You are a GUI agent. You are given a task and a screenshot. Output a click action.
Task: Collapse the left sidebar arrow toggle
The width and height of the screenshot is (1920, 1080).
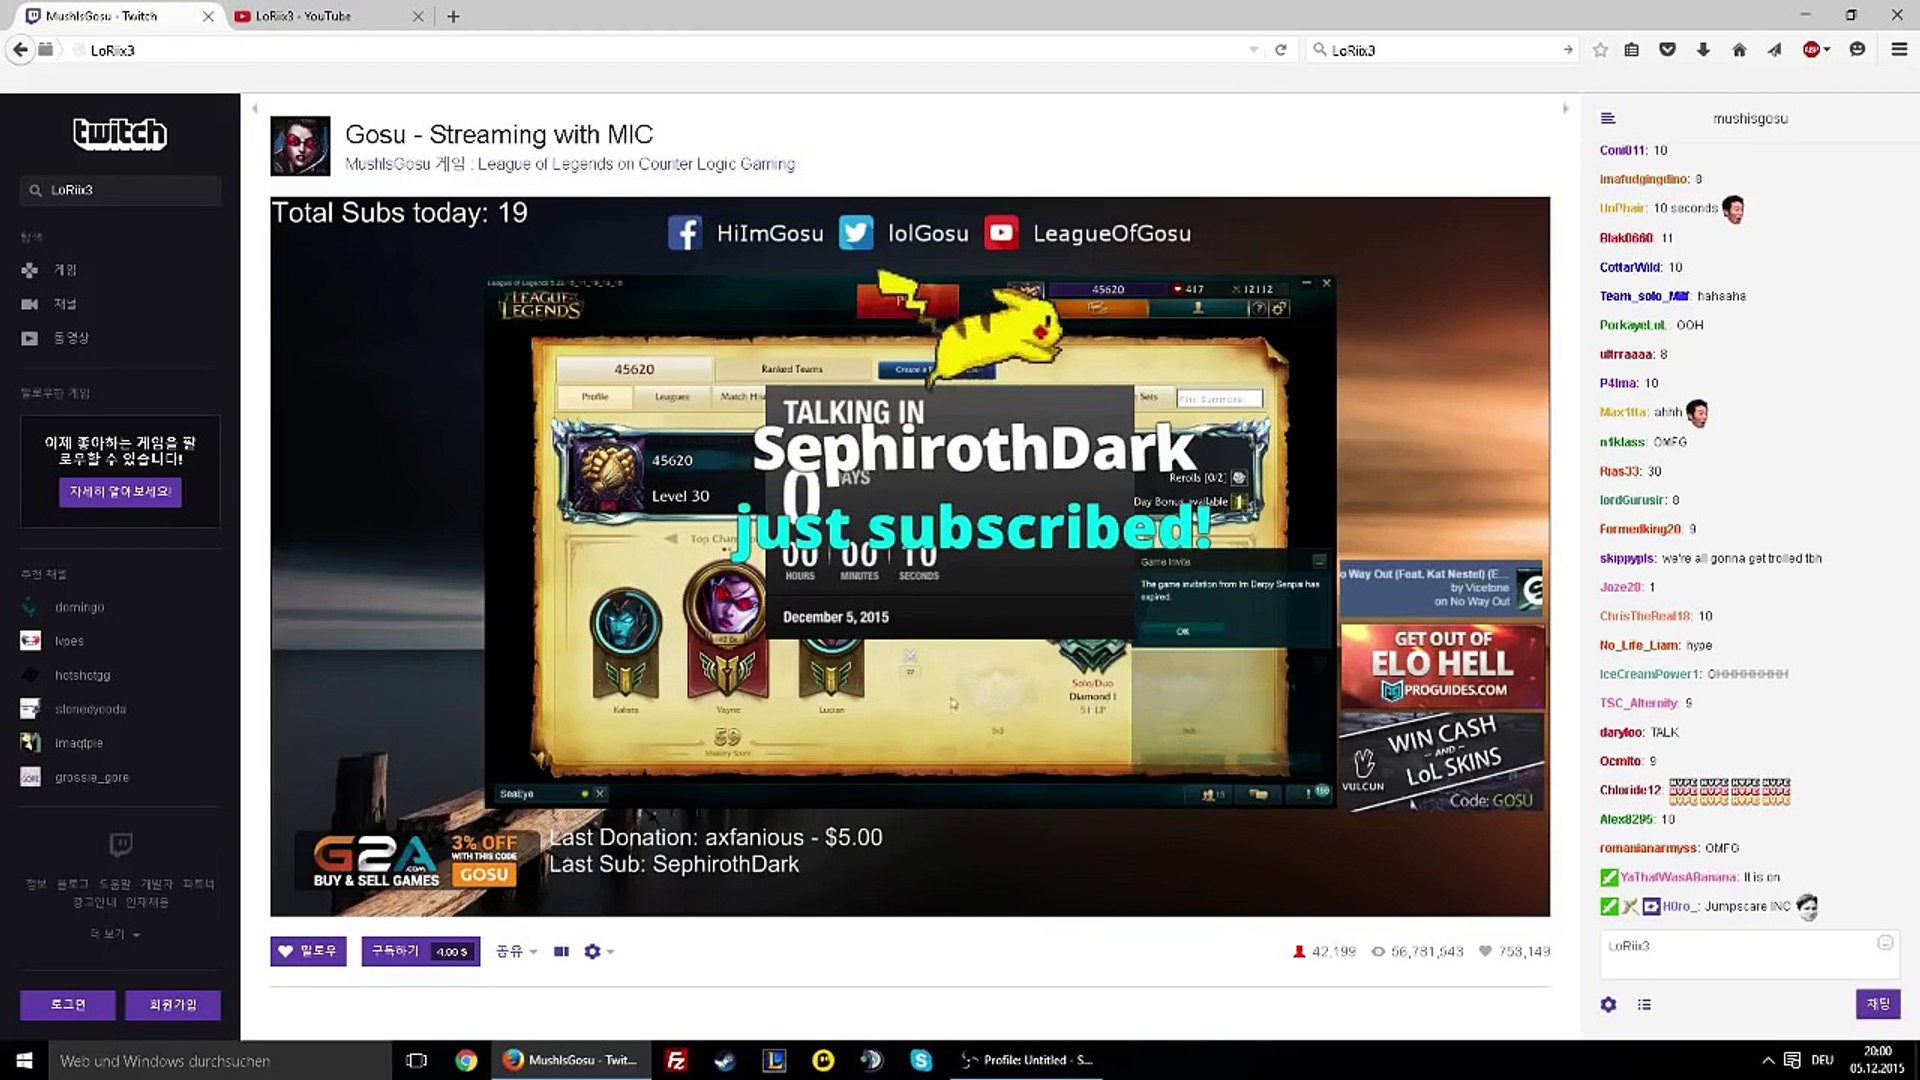point(255,109)
